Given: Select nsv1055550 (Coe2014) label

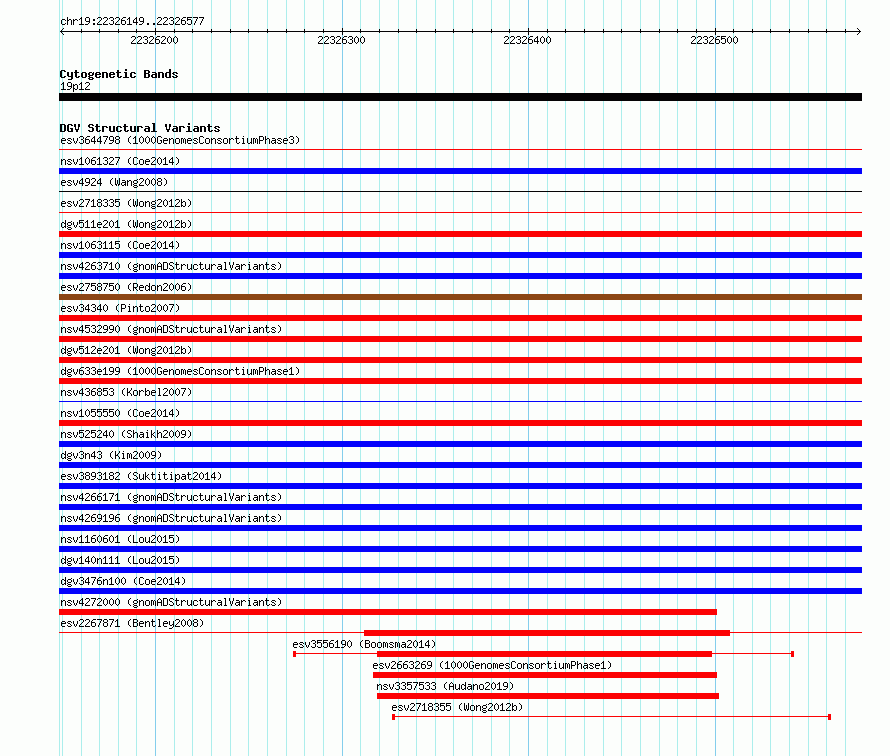Looking at the screenshot, I should pyautogui.click(x=120, y=413).
